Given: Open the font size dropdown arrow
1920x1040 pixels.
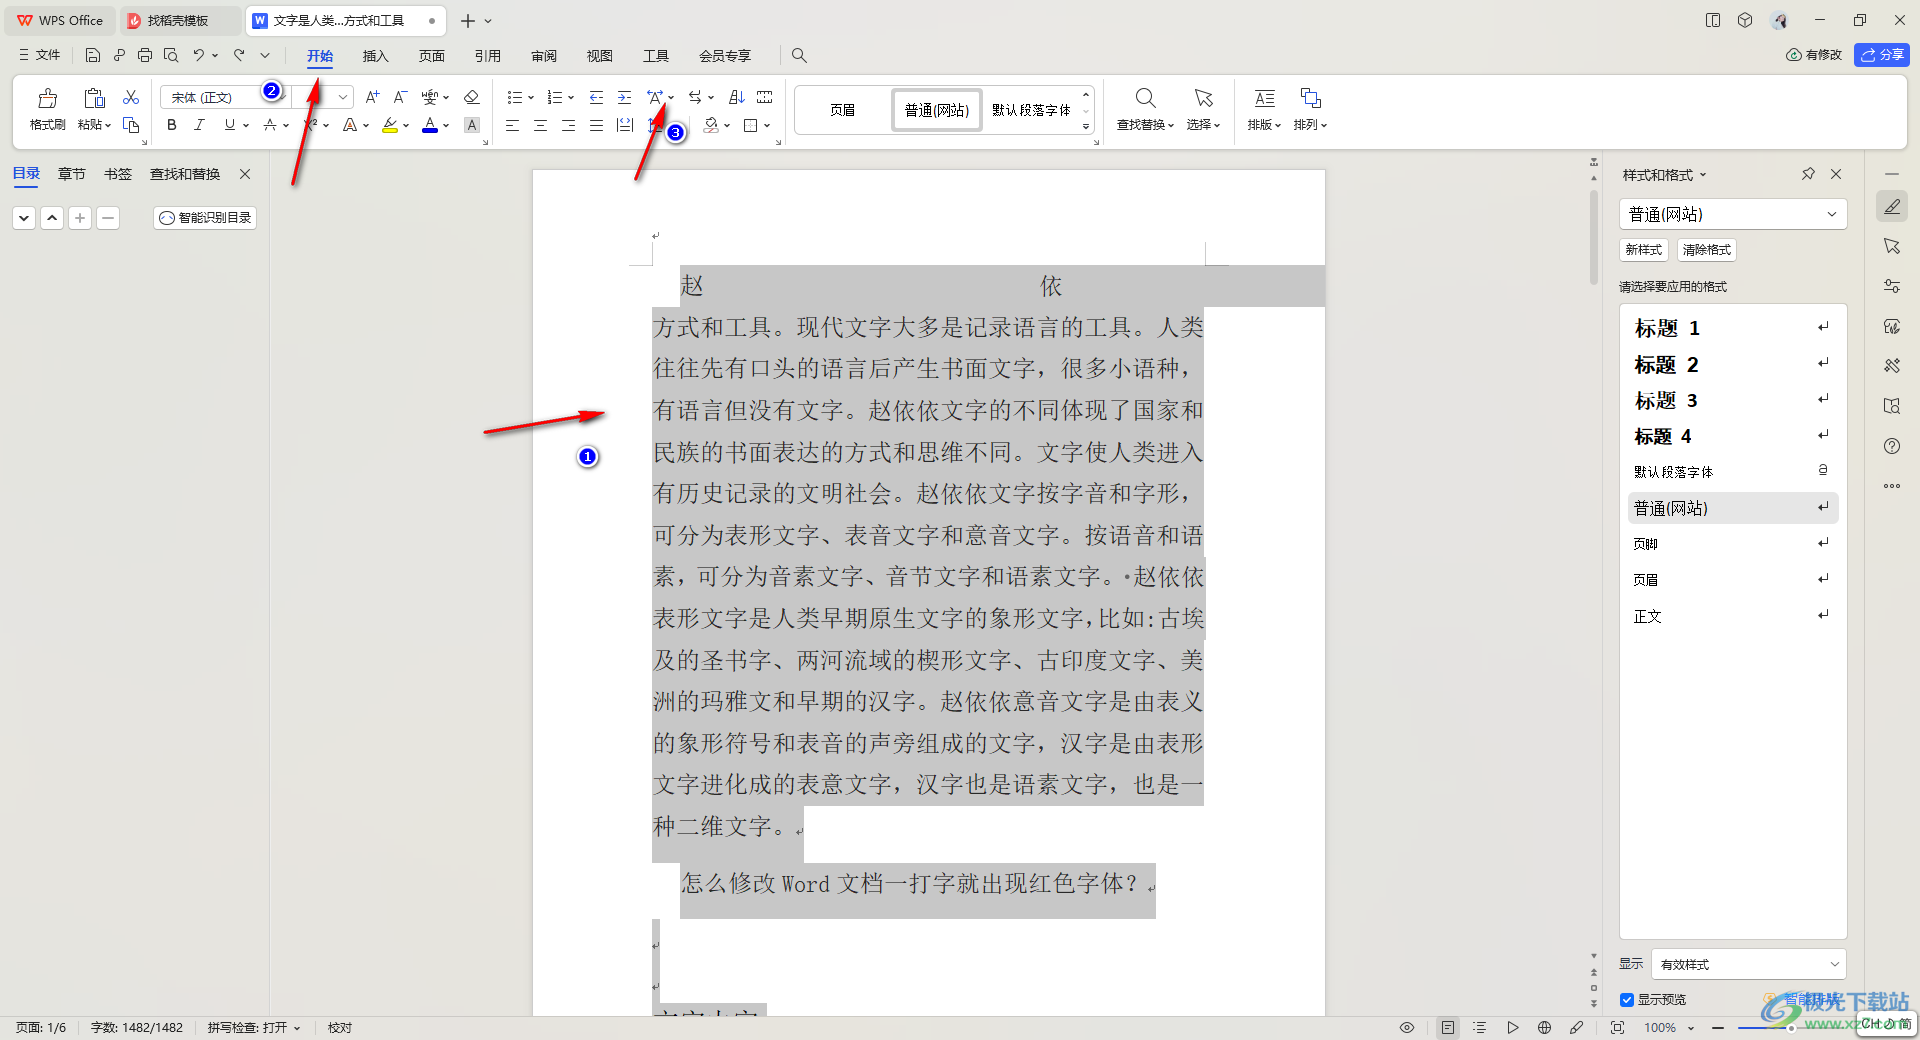Looking at the screenshot, I should click(343, 97).
